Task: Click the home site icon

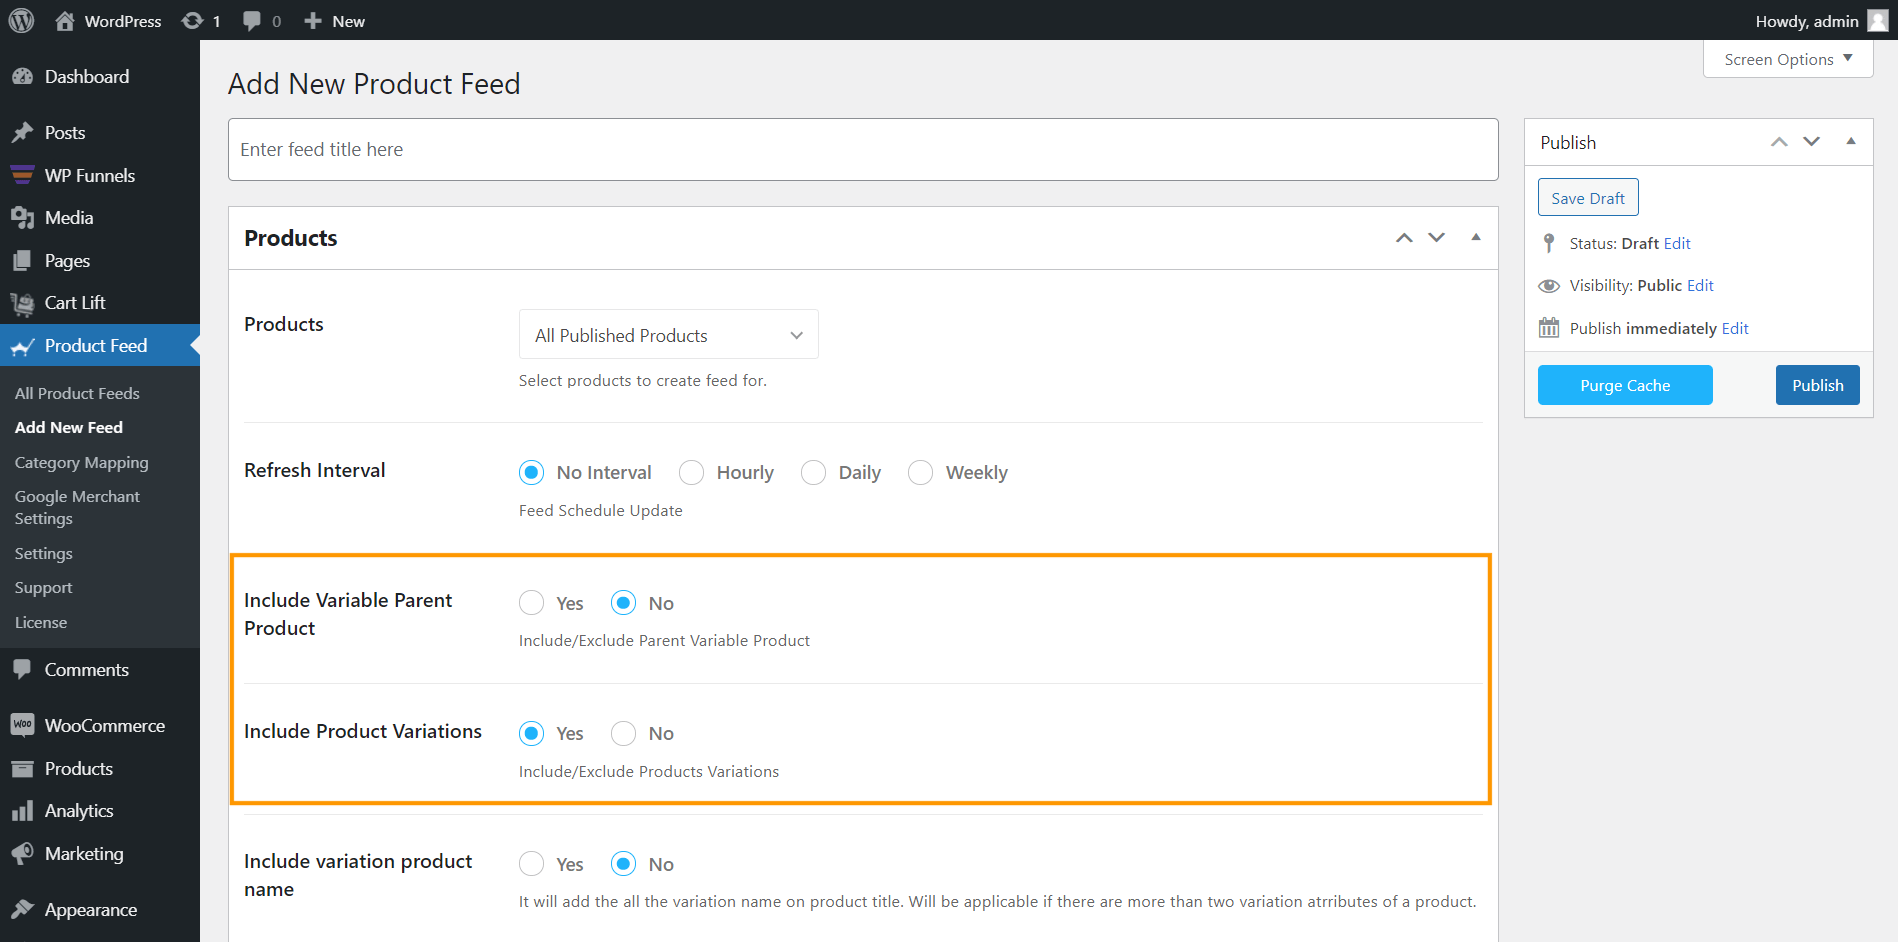Action: point(65,21)
